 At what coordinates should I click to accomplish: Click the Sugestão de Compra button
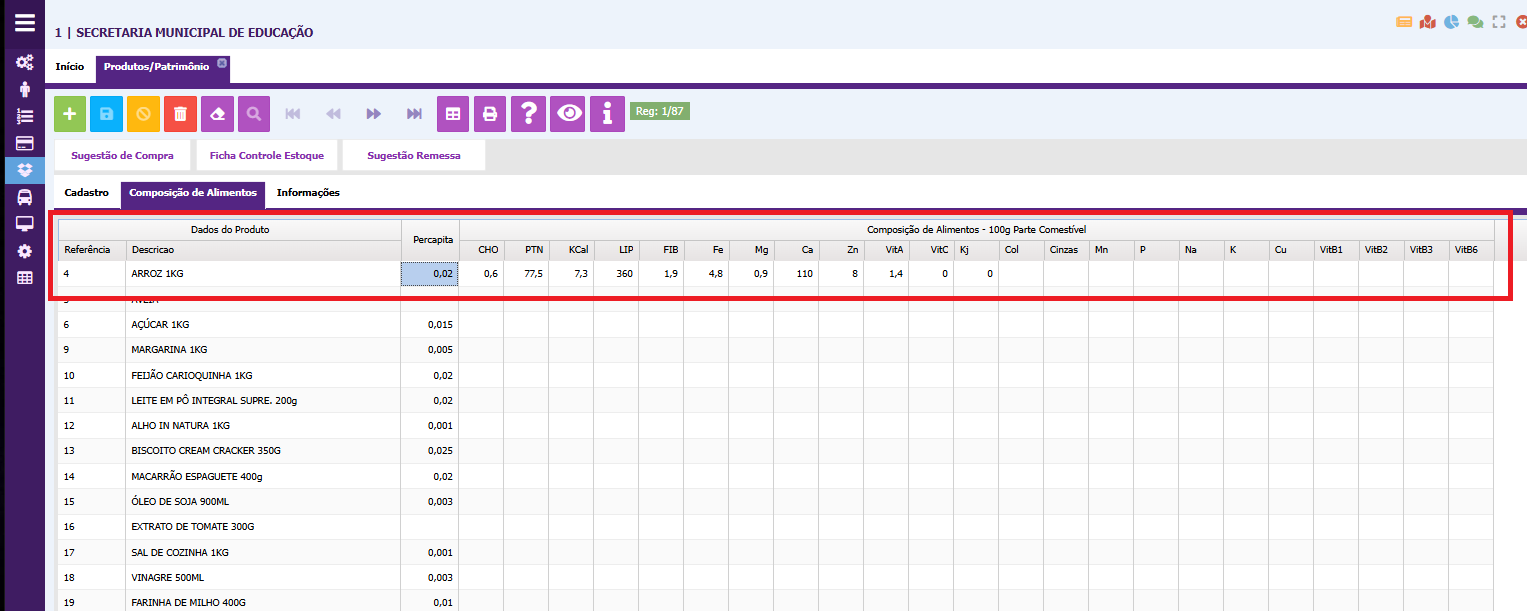[x=122, y=156]
